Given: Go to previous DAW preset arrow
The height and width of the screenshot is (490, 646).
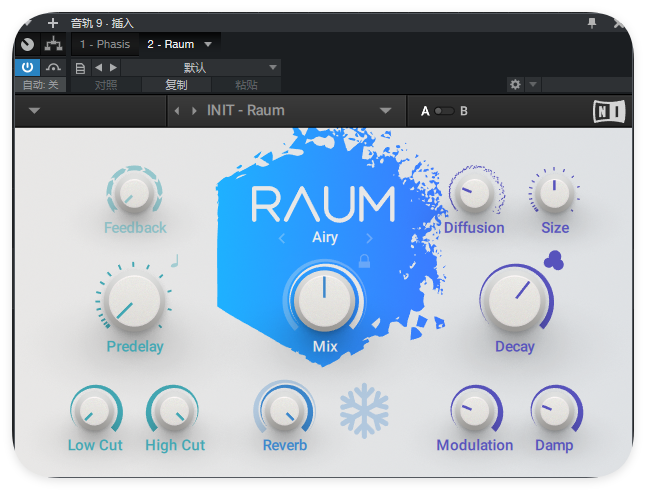Looking at the screenshot, I should click(x=98, y=68).
